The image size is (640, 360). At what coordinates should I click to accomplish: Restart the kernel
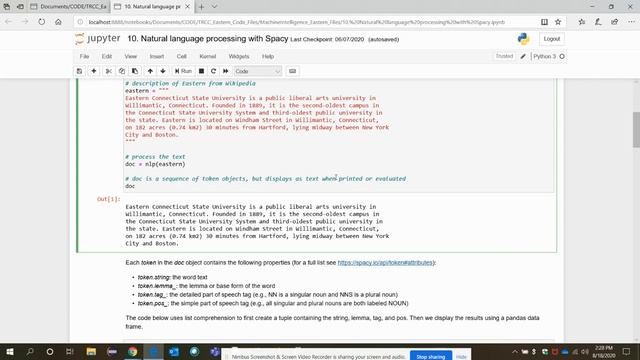(x=213, y=71)
